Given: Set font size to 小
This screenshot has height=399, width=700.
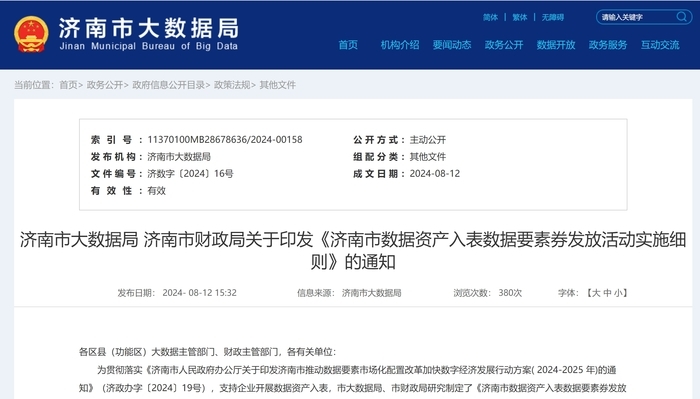Looking at the screenshot, I should (x=618, y=293).
